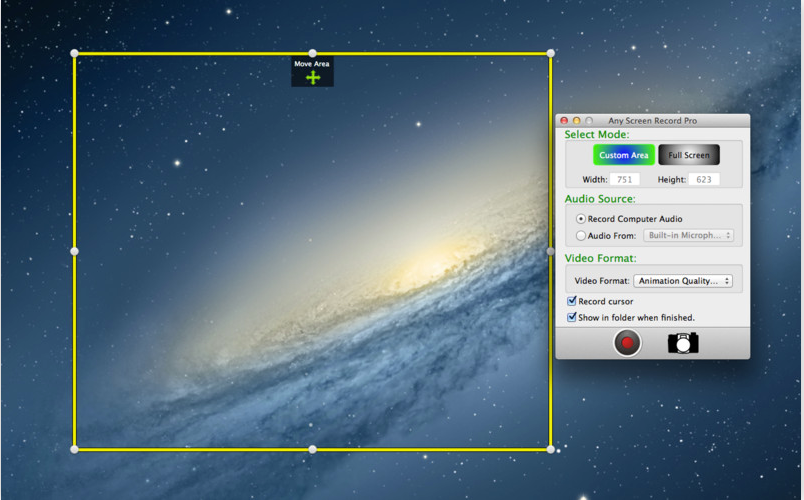Click the left-middle handle of selection area

[x=74, y=251]
